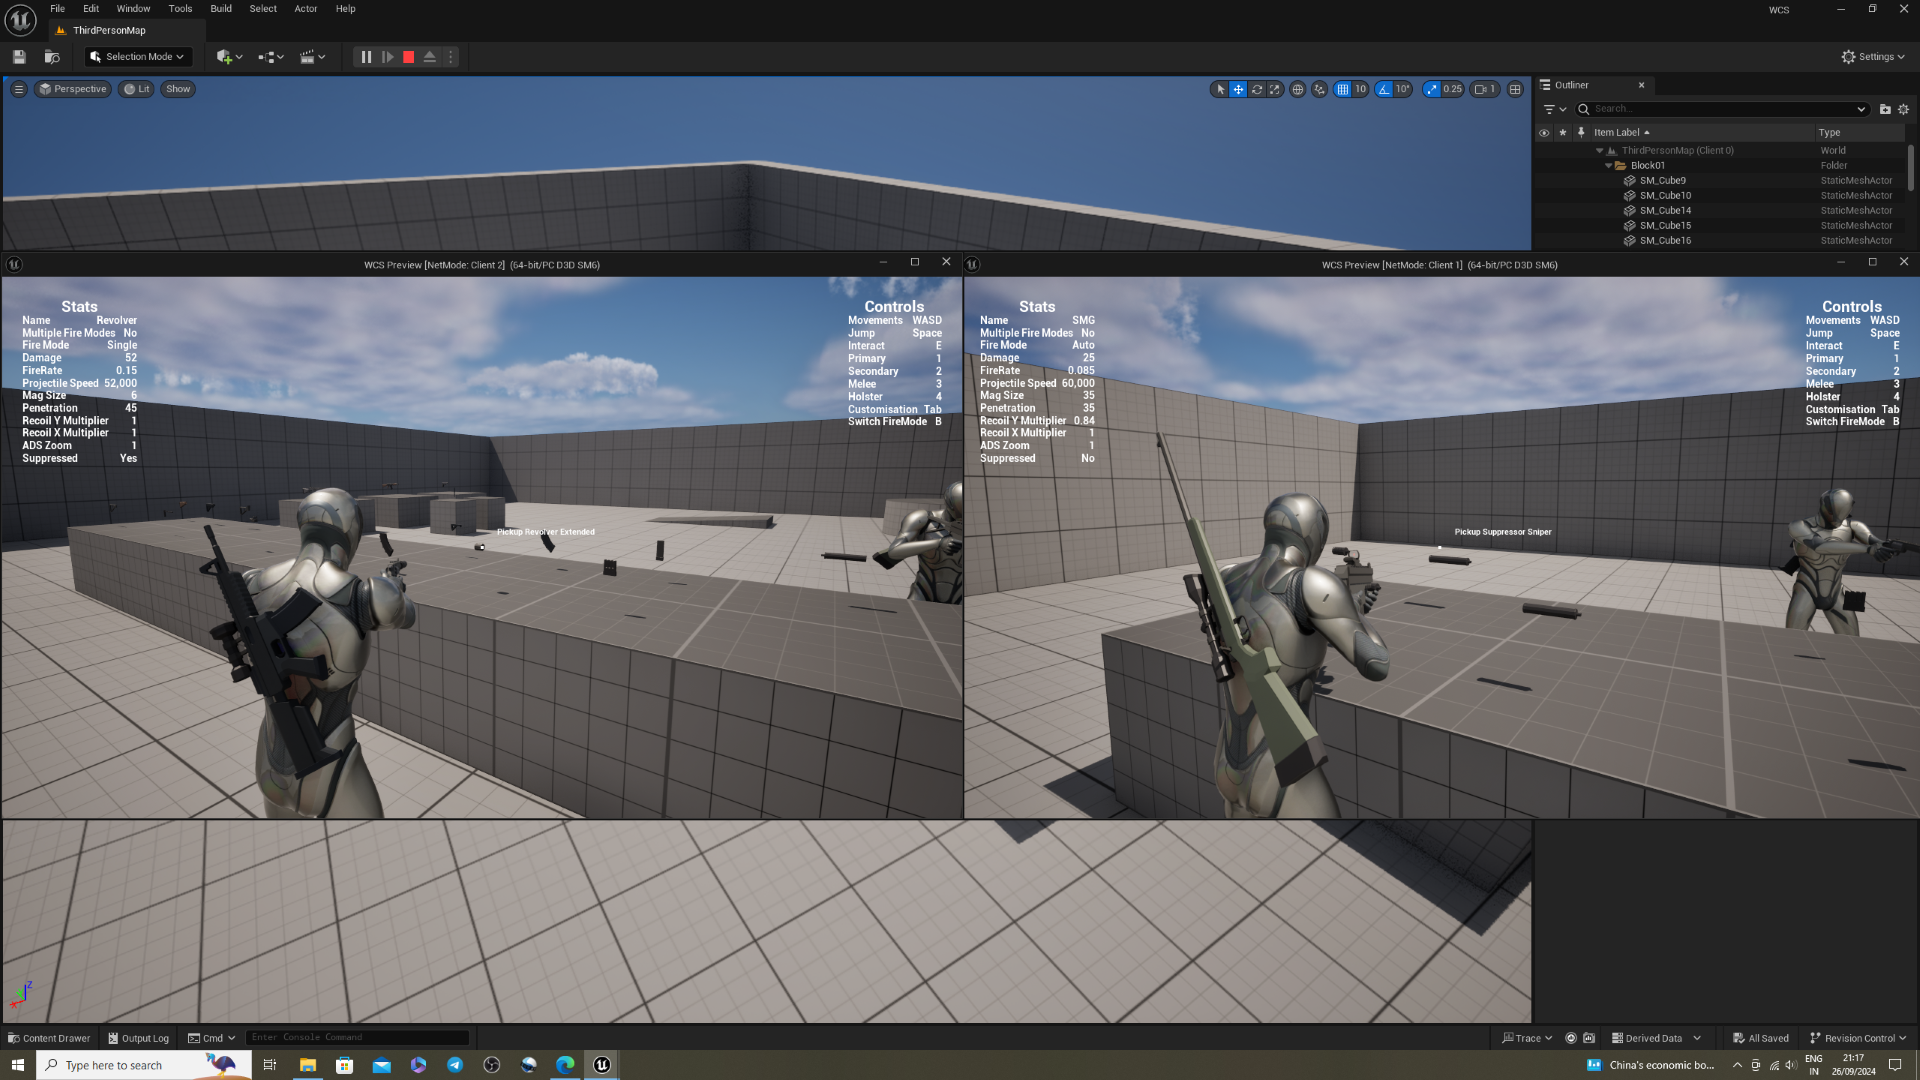Toggle the Outliner visibility eye column header
The width and height of the screenshot is (1920, 1080).
coord(1544,132)
